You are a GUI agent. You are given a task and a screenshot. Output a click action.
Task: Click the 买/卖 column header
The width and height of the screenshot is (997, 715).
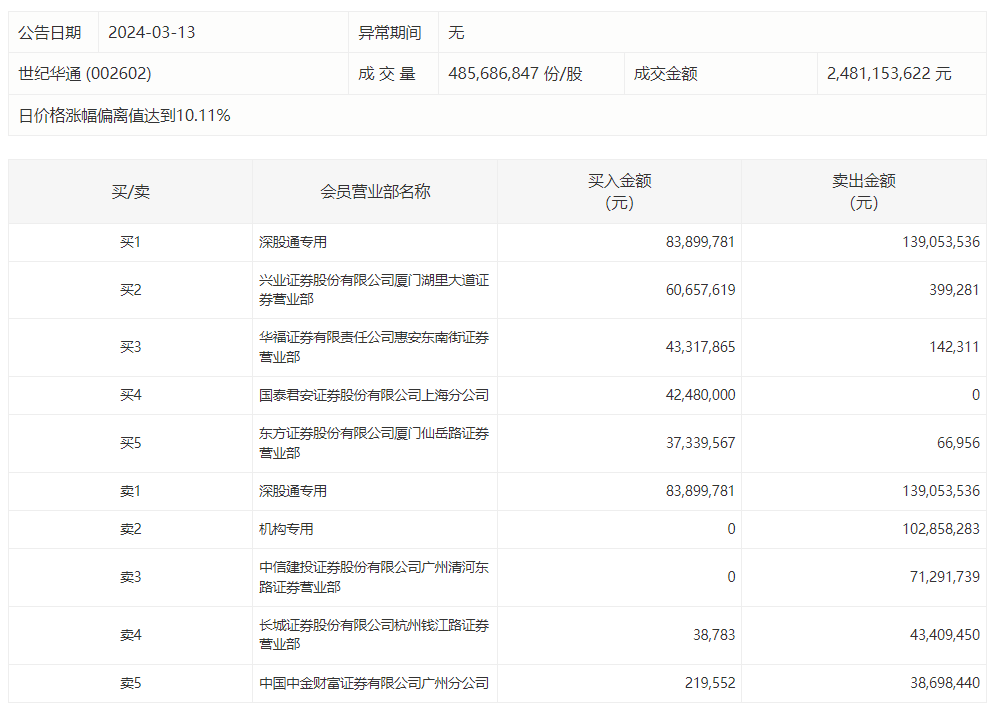(x=130, y=192)
